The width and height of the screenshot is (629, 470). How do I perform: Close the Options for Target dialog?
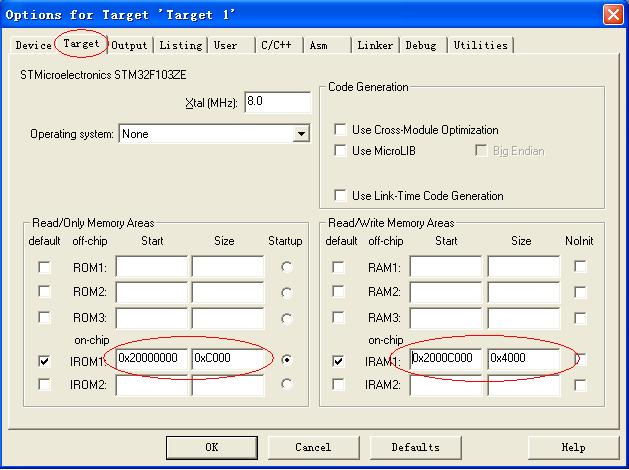point(613,15)
